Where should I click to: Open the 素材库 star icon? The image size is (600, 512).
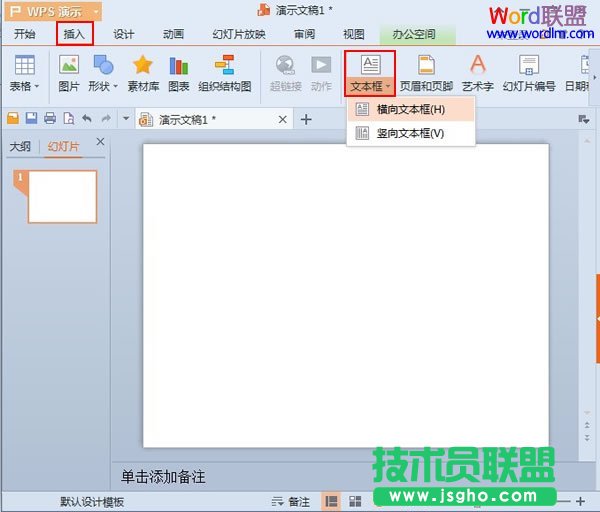coord(143,65)
